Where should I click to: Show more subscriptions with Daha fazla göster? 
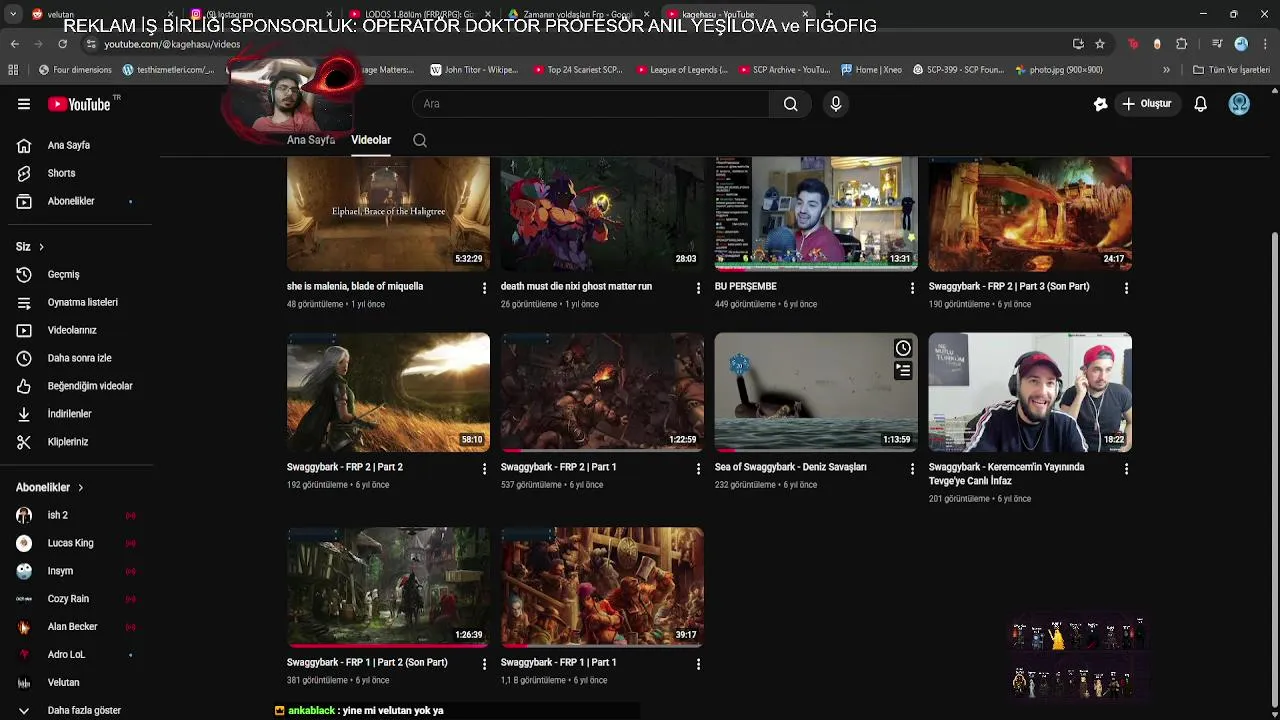[84, 710]
